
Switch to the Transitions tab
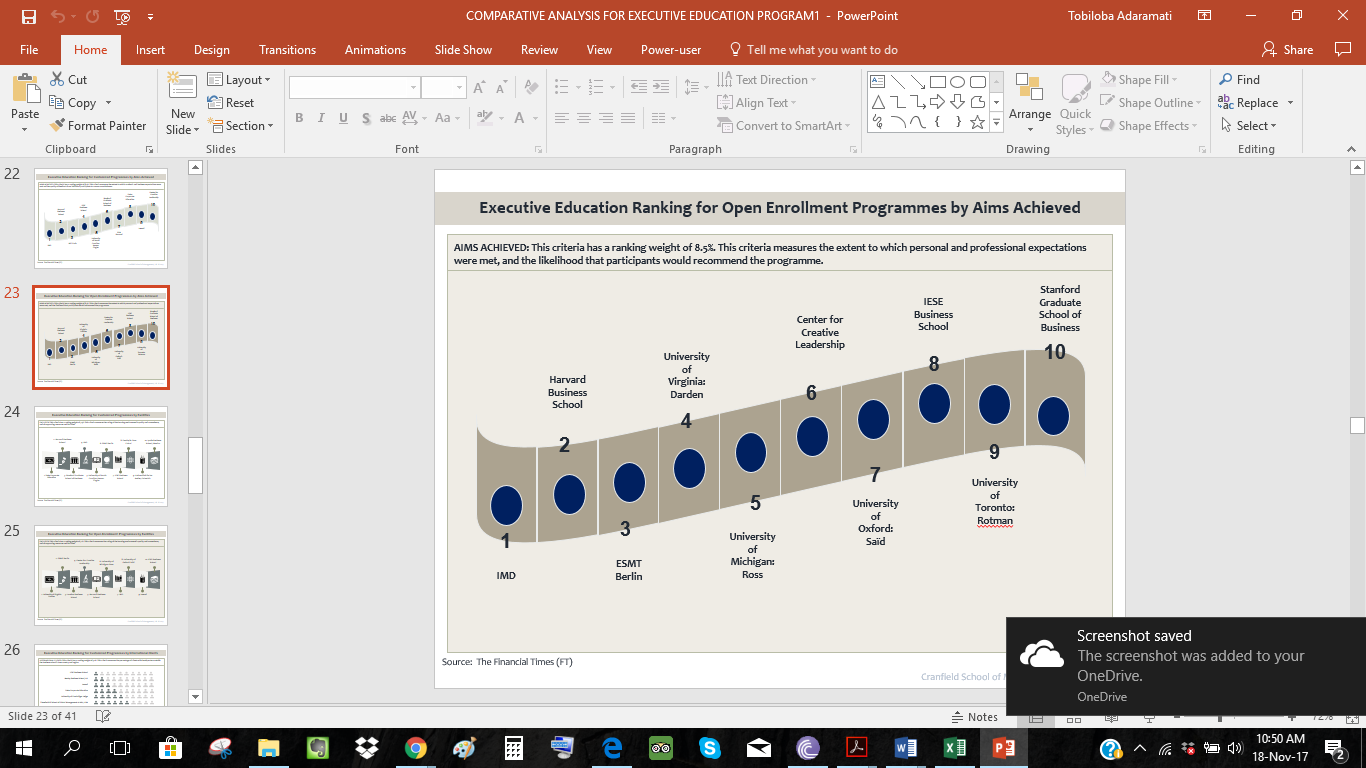288,50
